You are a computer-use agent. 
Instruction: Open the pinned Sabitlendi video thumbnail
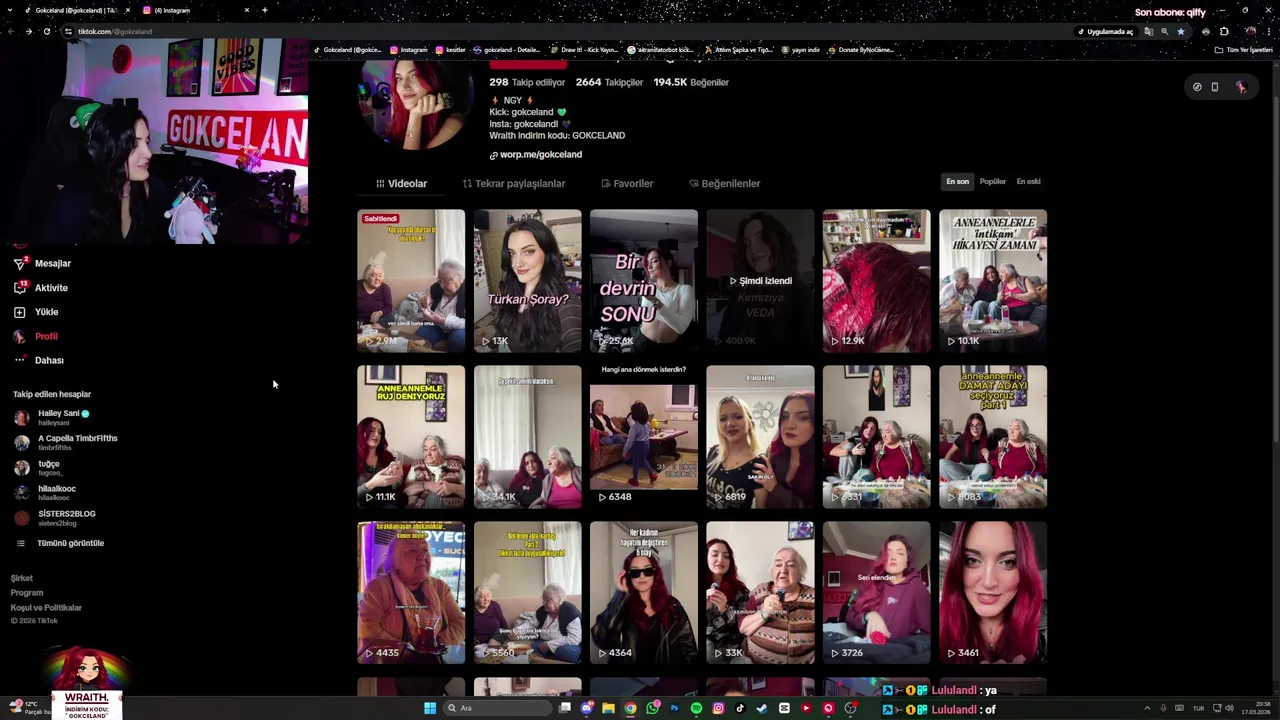(411, 281)
